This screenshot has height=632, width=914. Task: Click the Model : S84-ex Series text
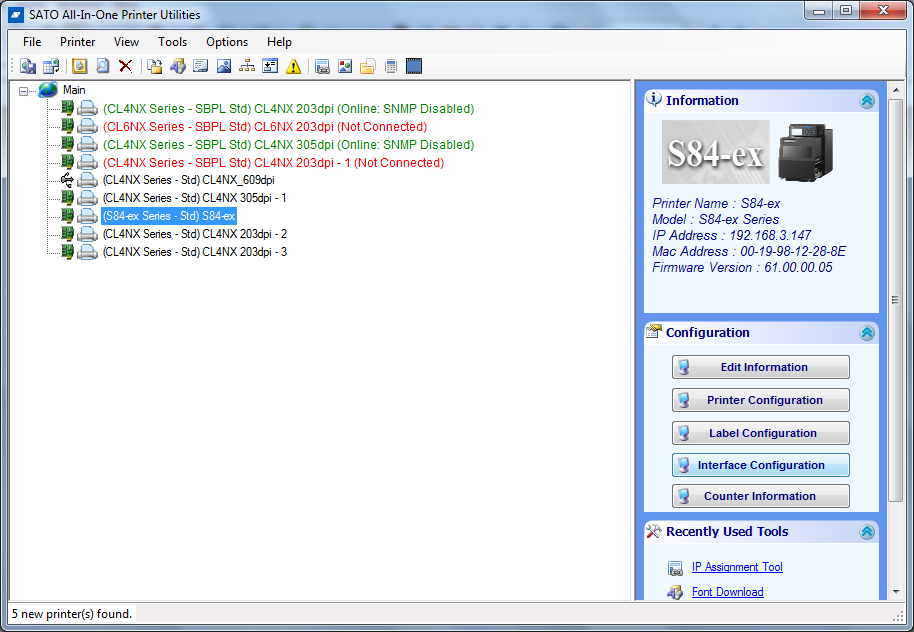click(x=715, y=219)
